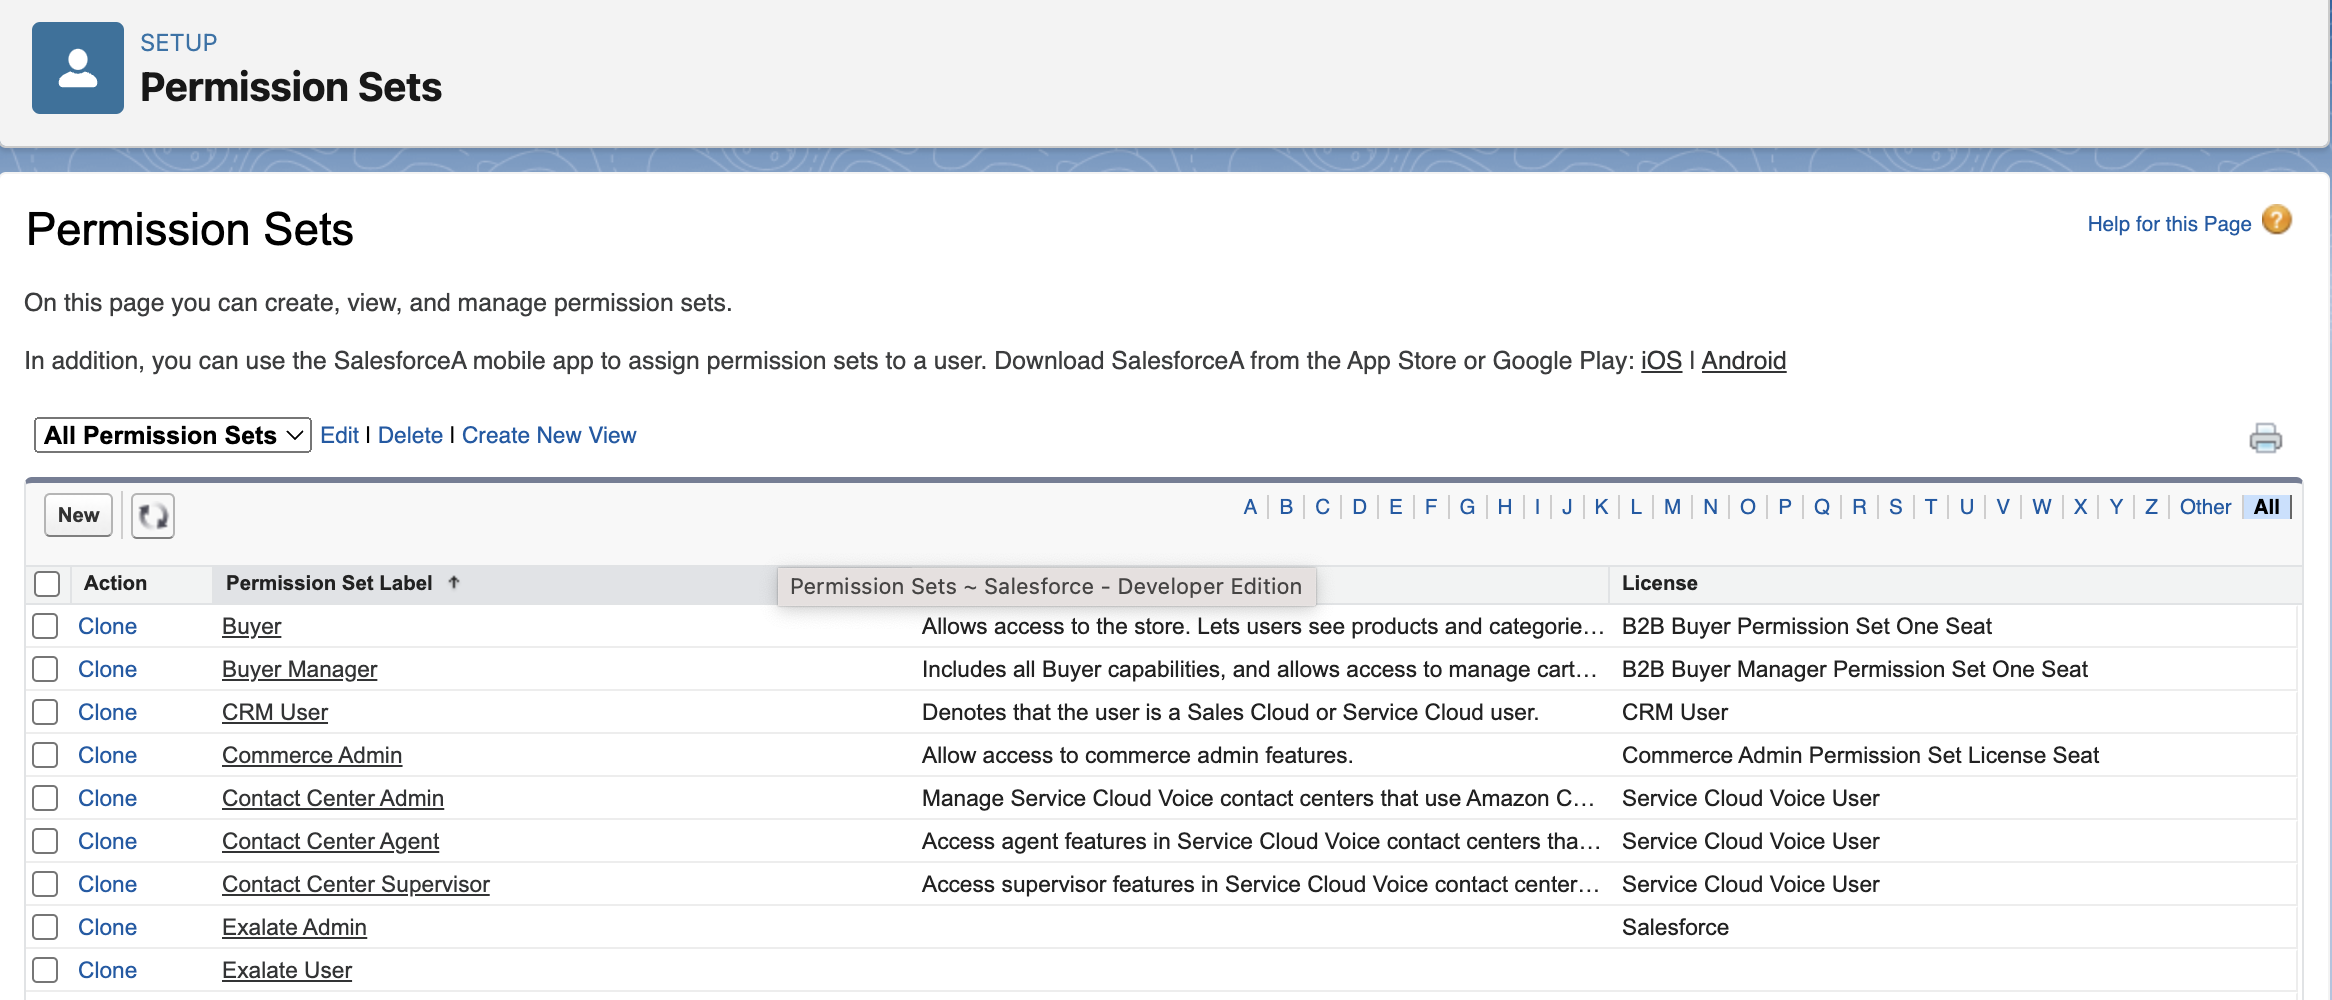
Task: Click the Help for this Page link
Action: 2169,224
